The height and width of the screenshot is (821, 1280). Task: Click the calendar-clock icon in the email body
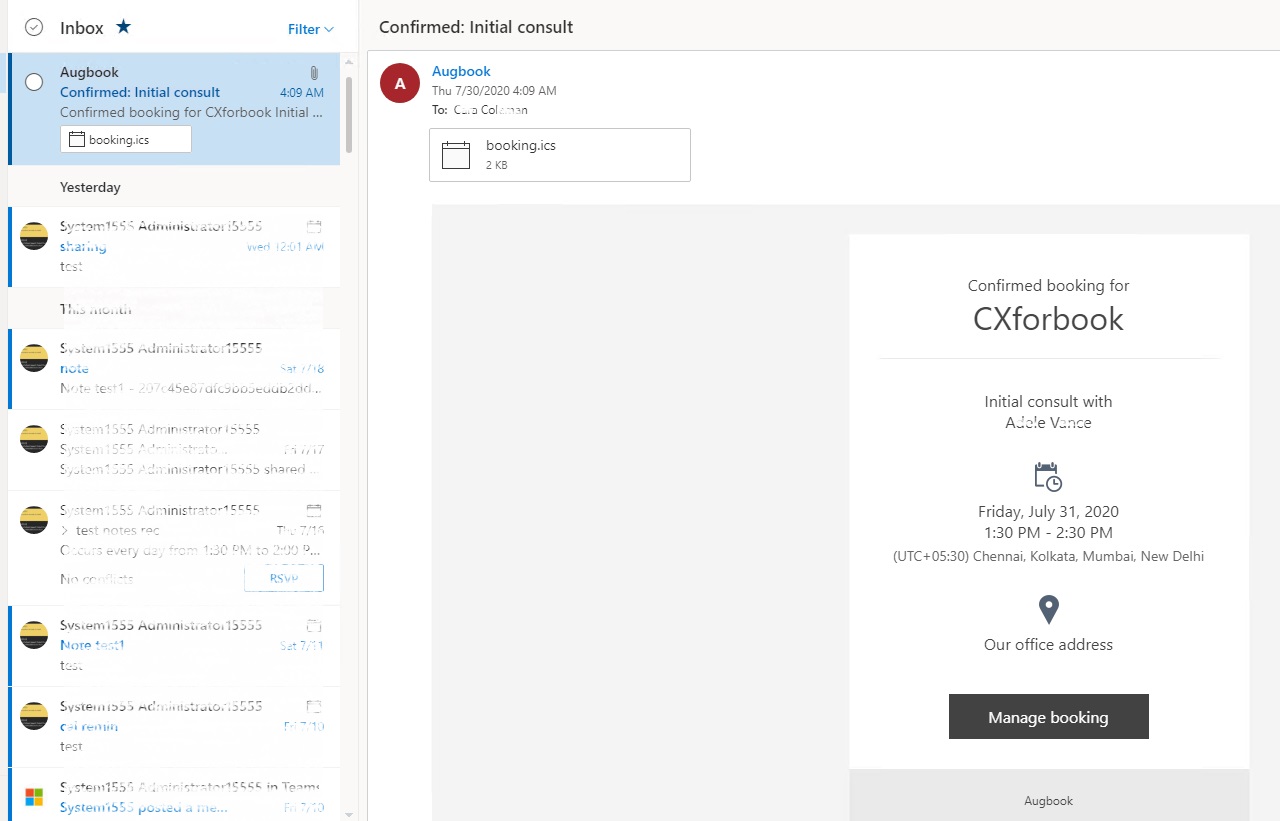1048,476
